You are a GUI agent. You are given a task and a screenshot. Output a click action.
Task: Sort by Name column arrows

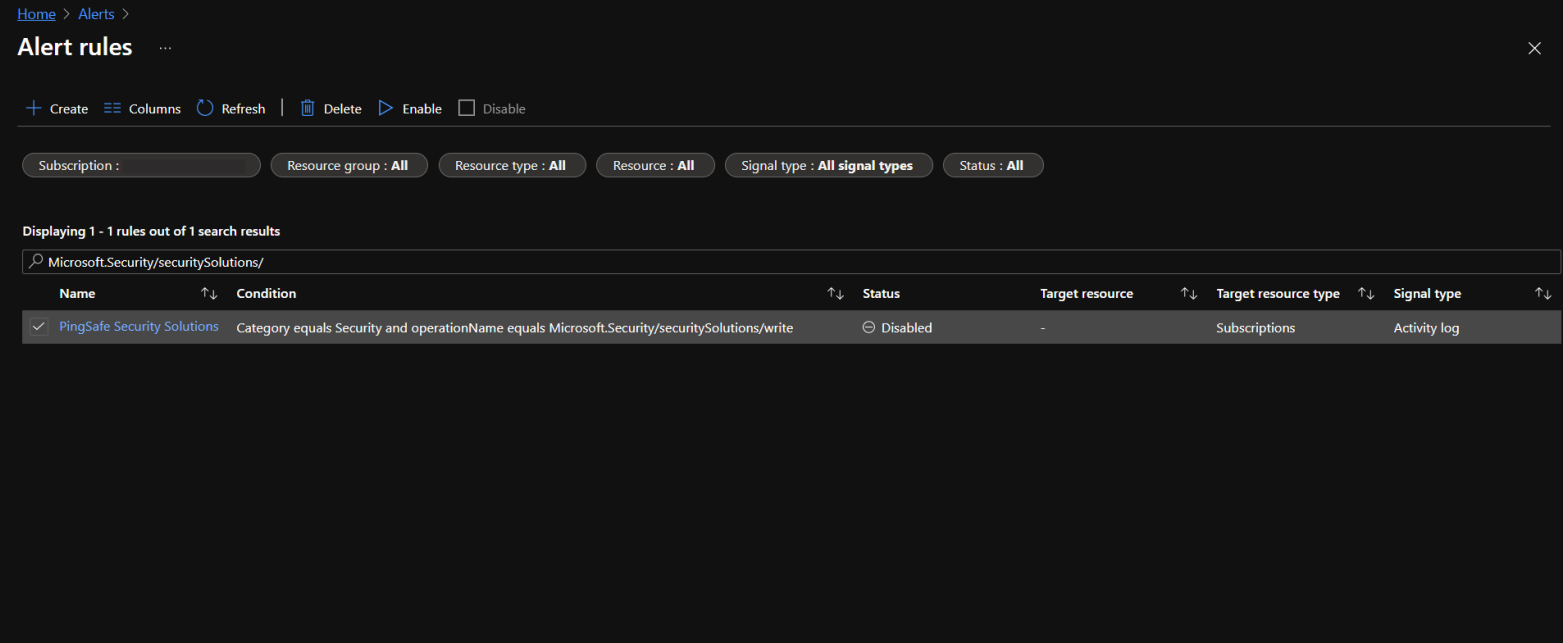pos(209,293)
